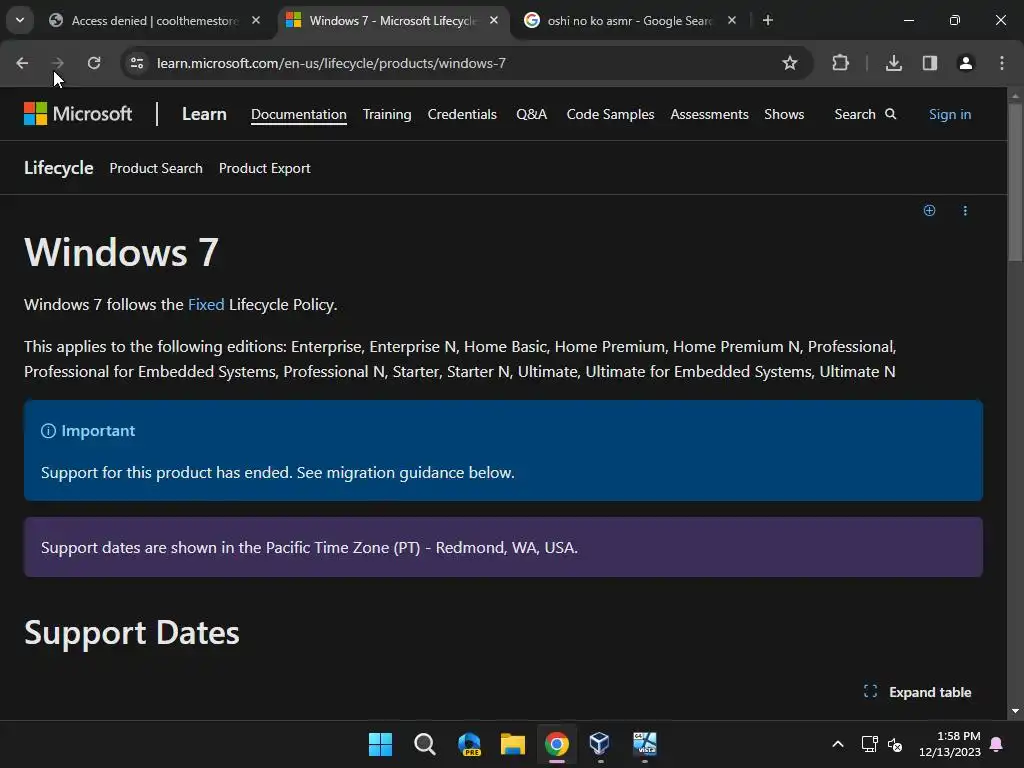Screen dimensions: 1024x768
Task: Close the oshi no ko asmr tab
Action: [x=731, y=20]
